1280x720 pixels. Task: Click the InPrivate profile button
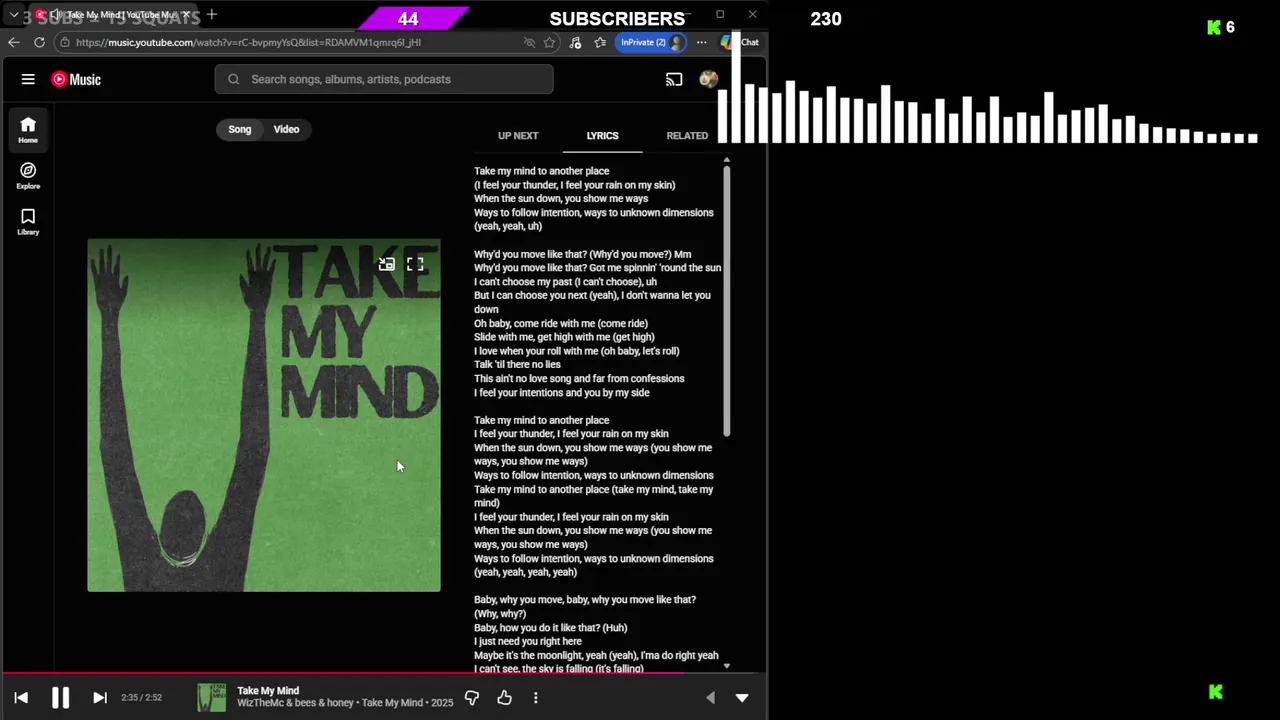coord(651,42)
